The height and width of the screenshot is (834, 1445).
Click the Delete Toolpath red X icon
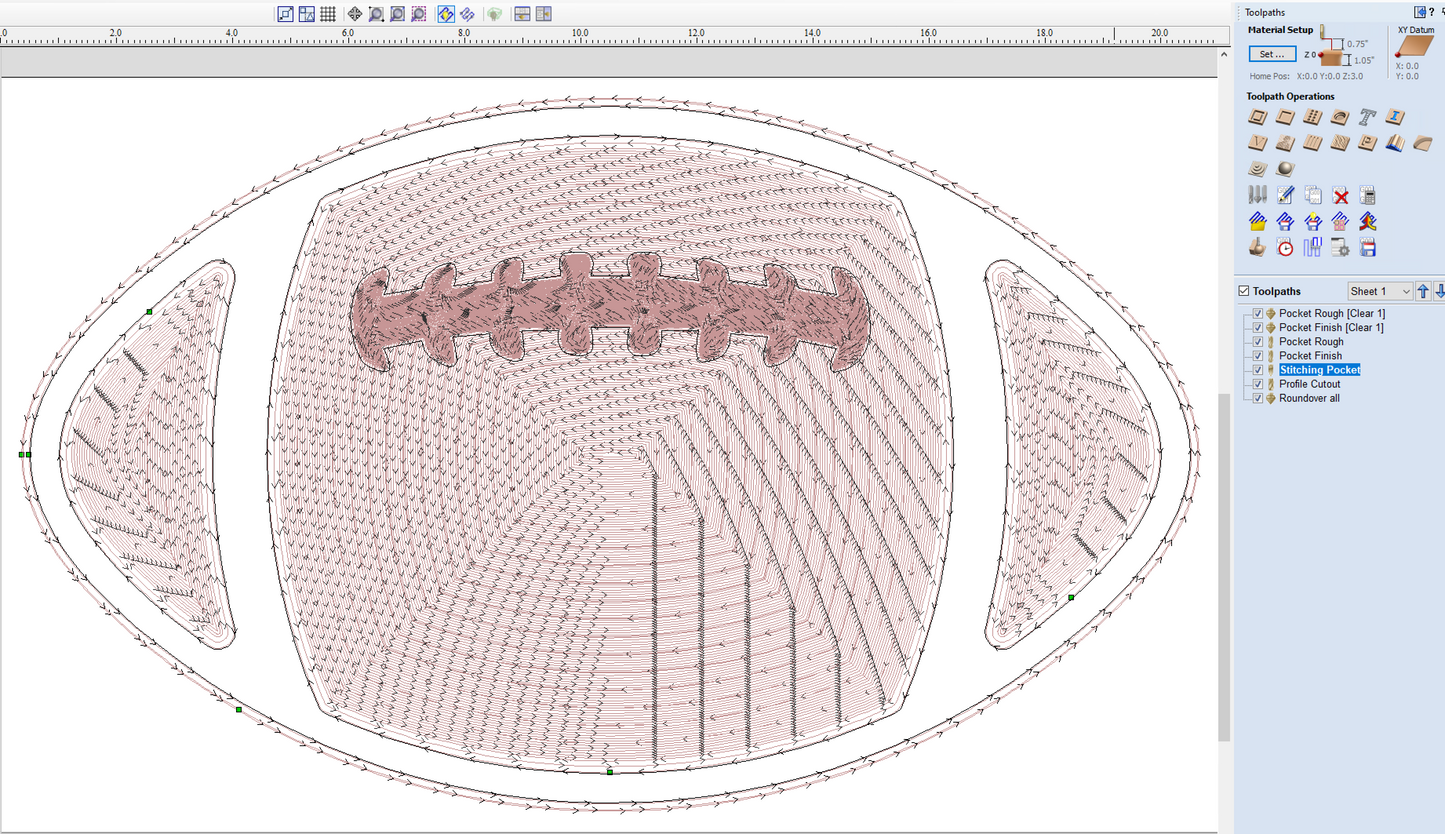coord(1341,196)
